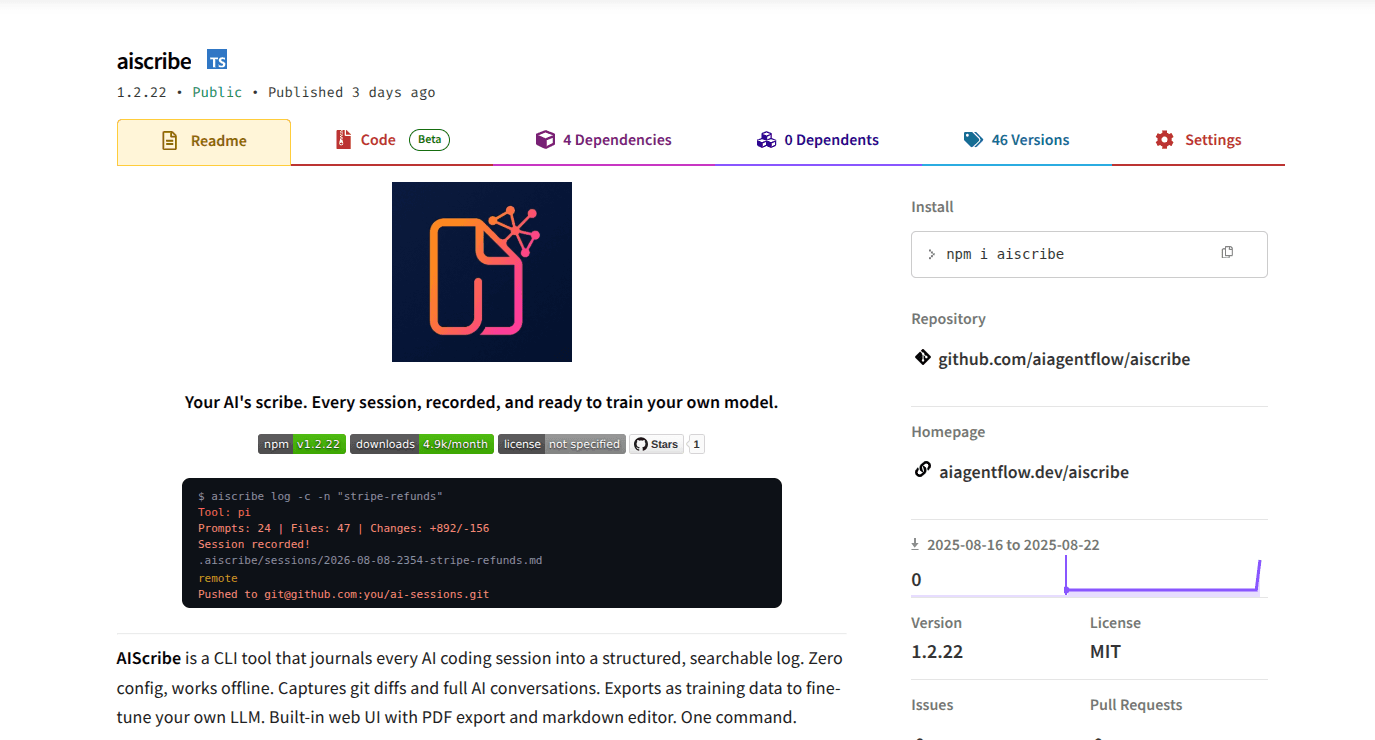
Task: Open the 4 Dependencies tab
Action: (x=603, y=140)
